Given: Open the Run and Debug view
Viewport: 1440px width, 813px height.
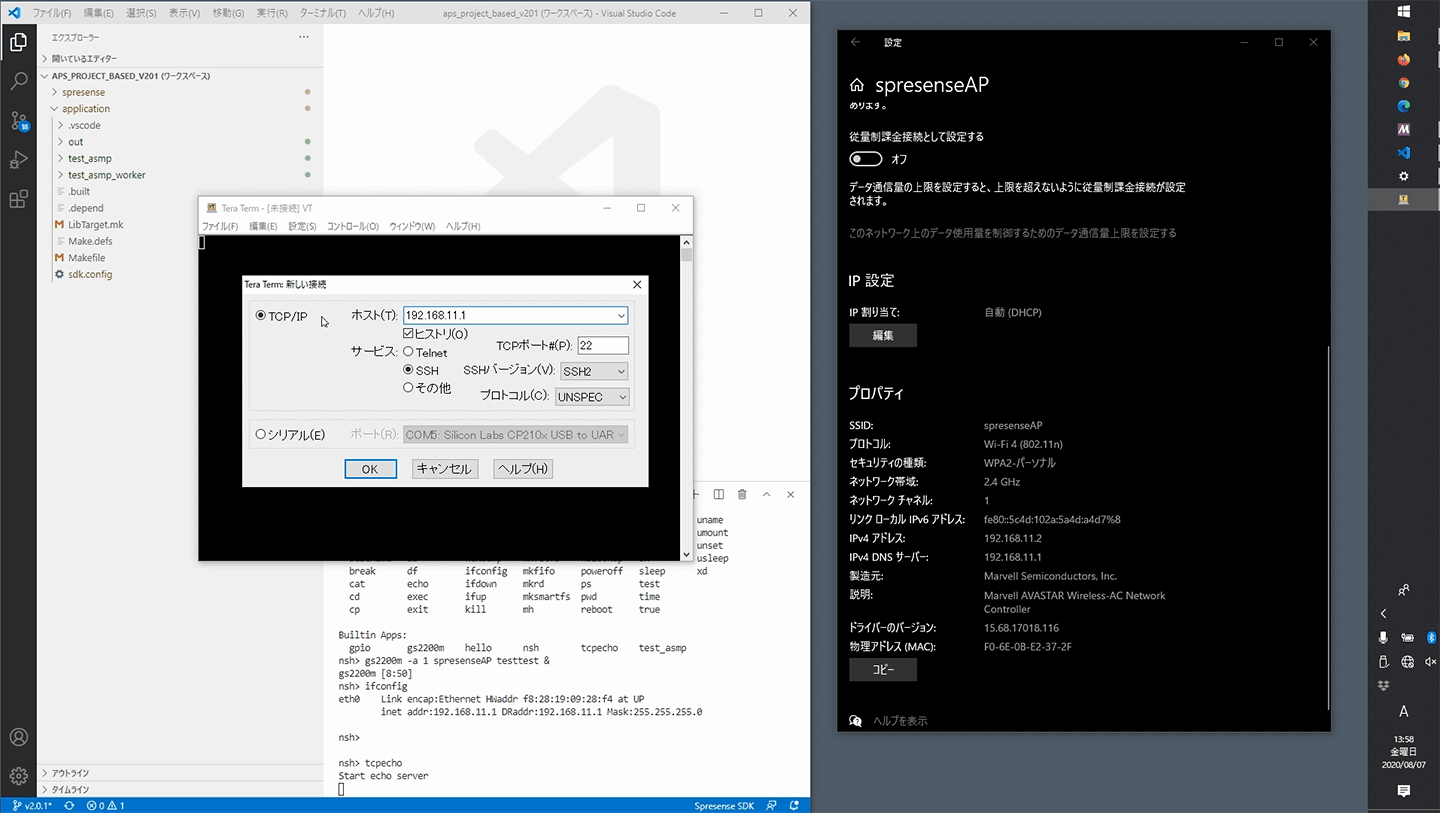Looking at the screenshot, I should click(x=18, y=160).
